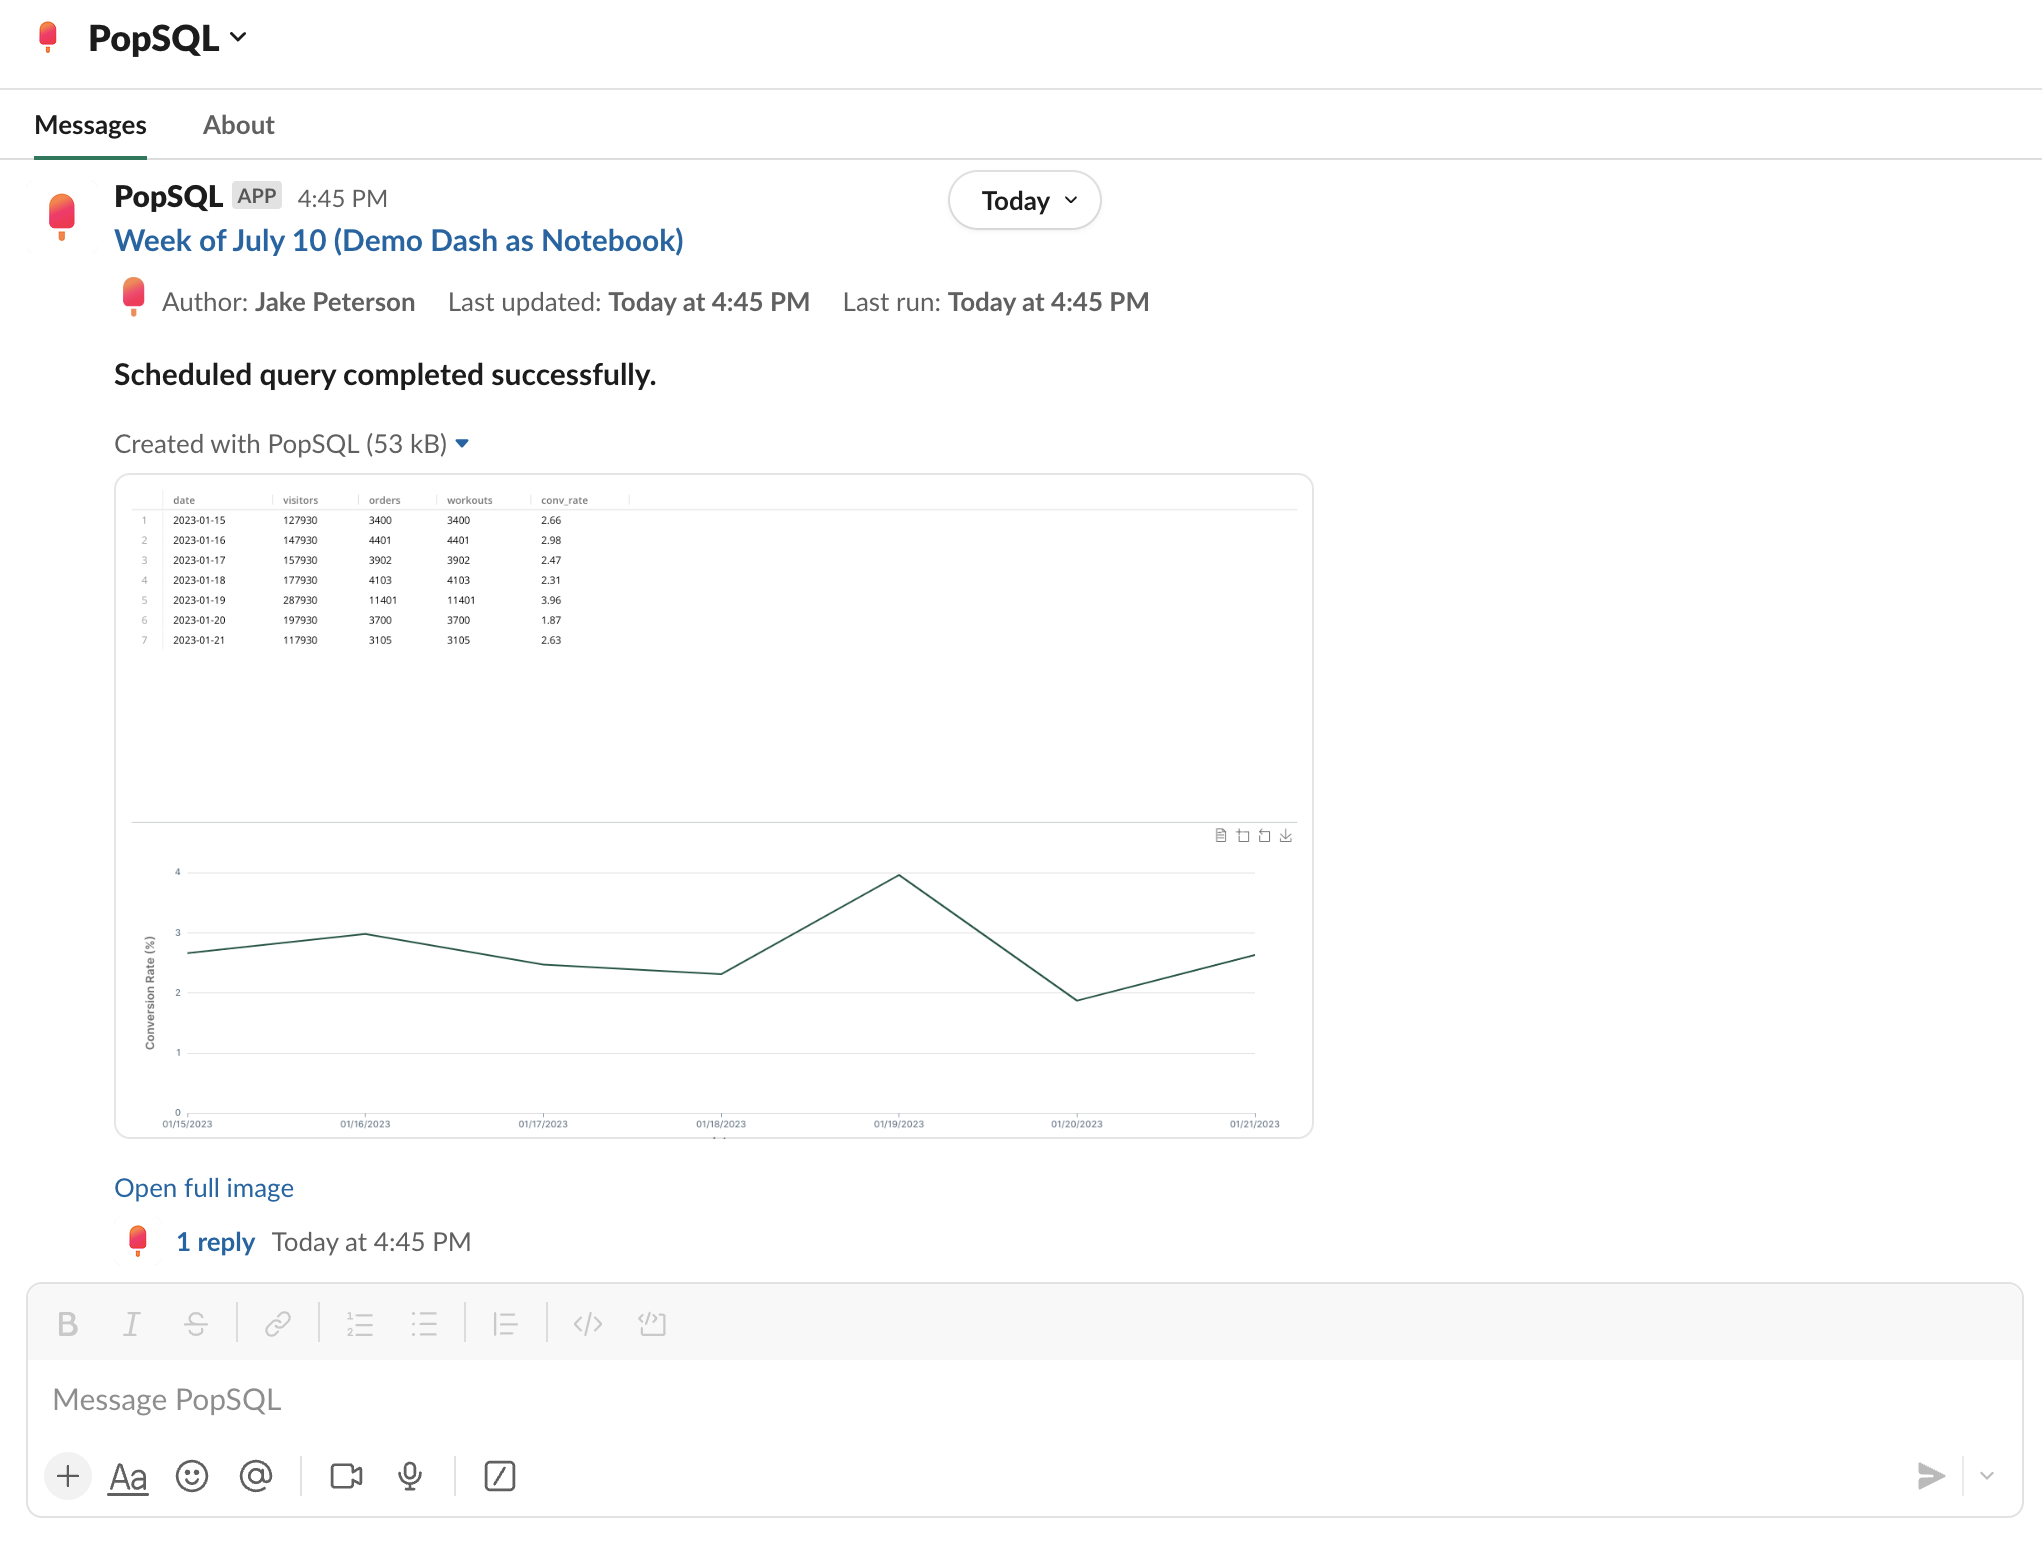Insert a code block

652,1324
